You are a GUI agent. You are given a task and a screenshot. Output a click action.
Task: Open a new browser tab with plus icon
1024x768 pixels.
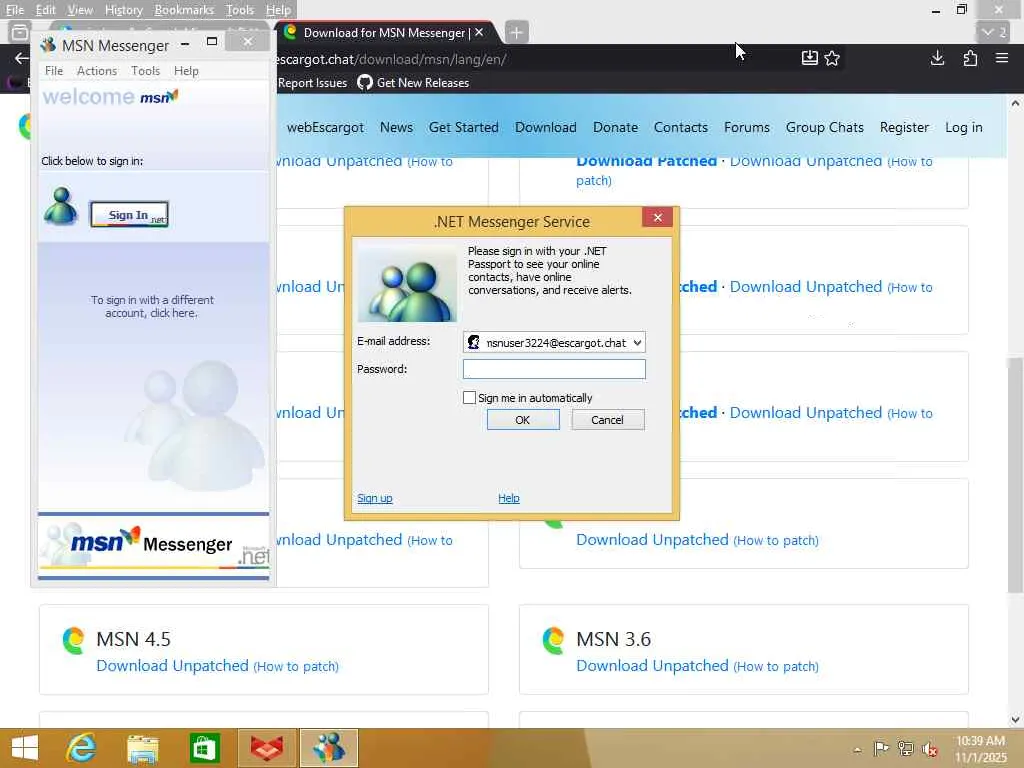(x=516, y=32)
